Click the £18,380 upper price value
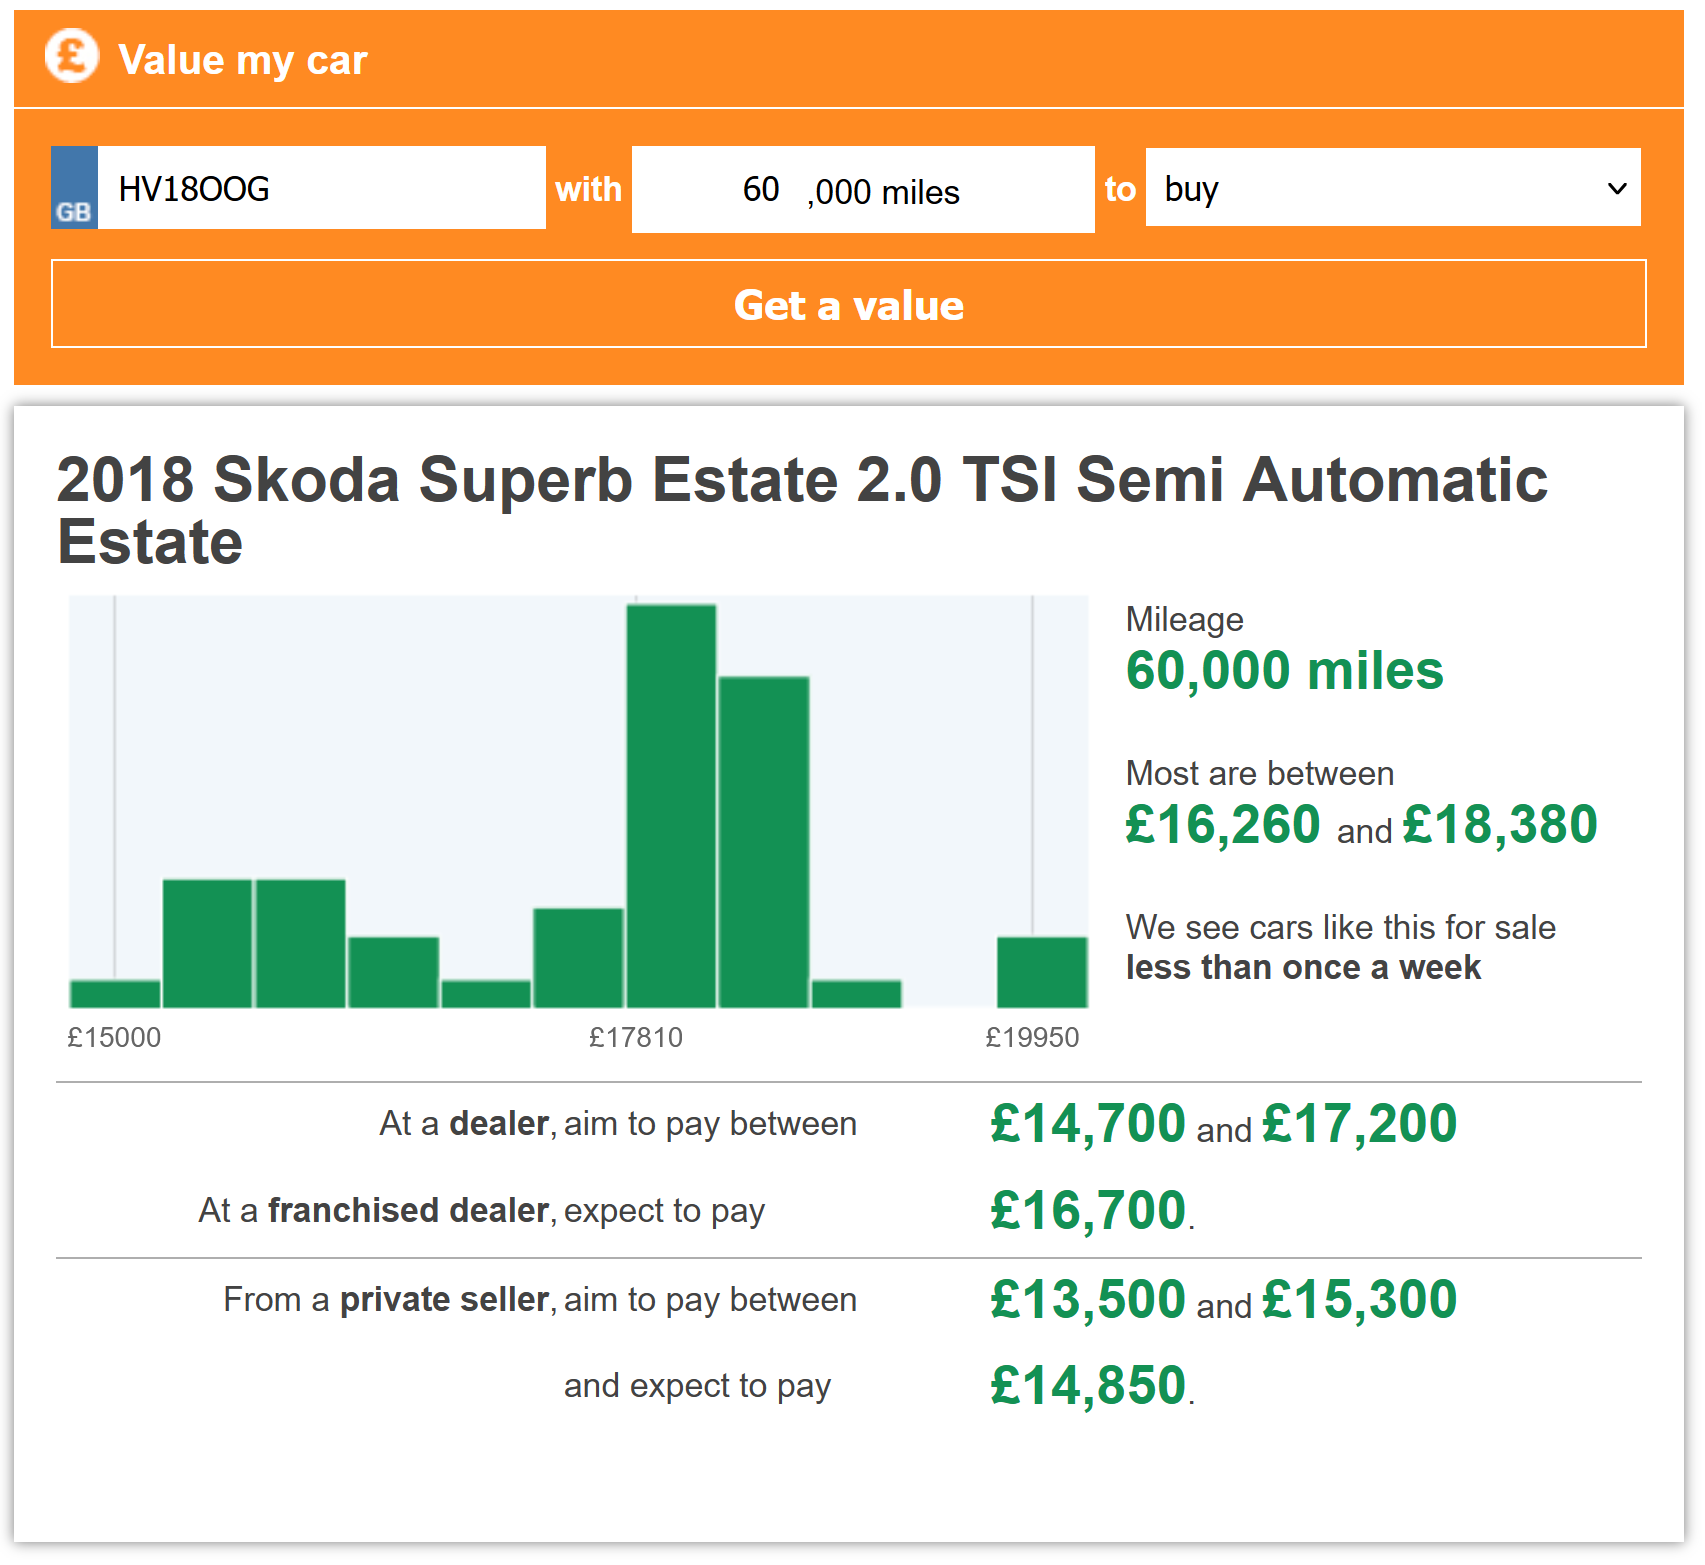 click(1500, 825)
